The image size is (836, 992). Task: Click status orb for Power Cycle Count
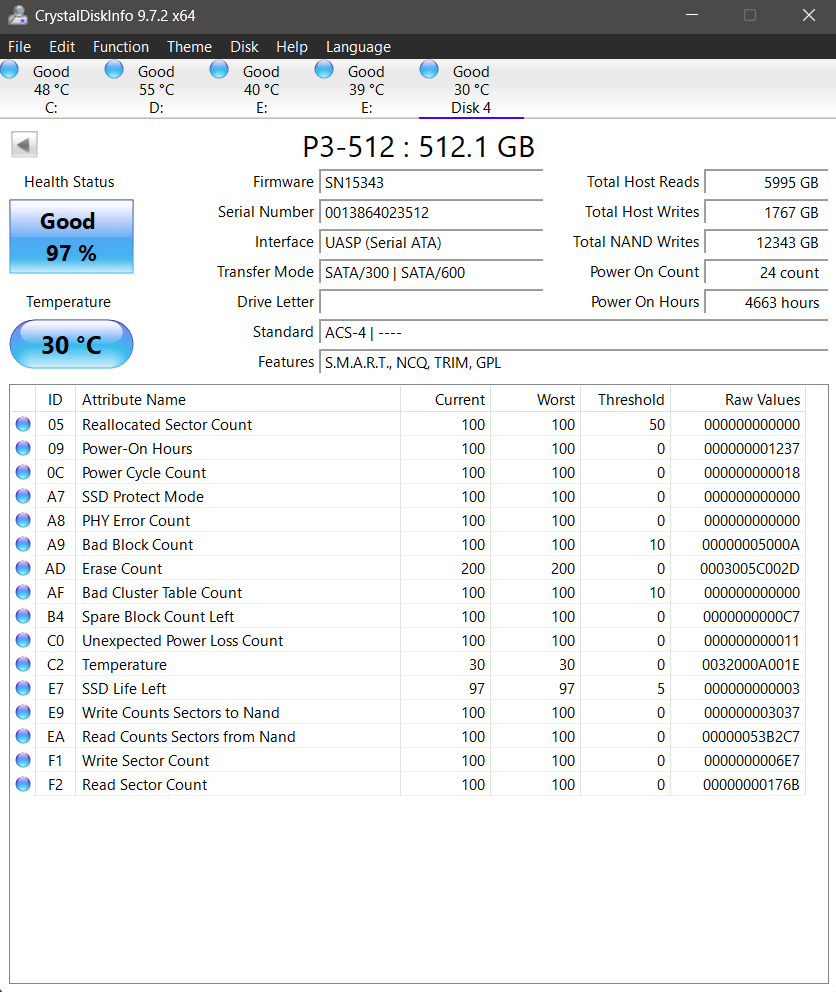(23, 473)
